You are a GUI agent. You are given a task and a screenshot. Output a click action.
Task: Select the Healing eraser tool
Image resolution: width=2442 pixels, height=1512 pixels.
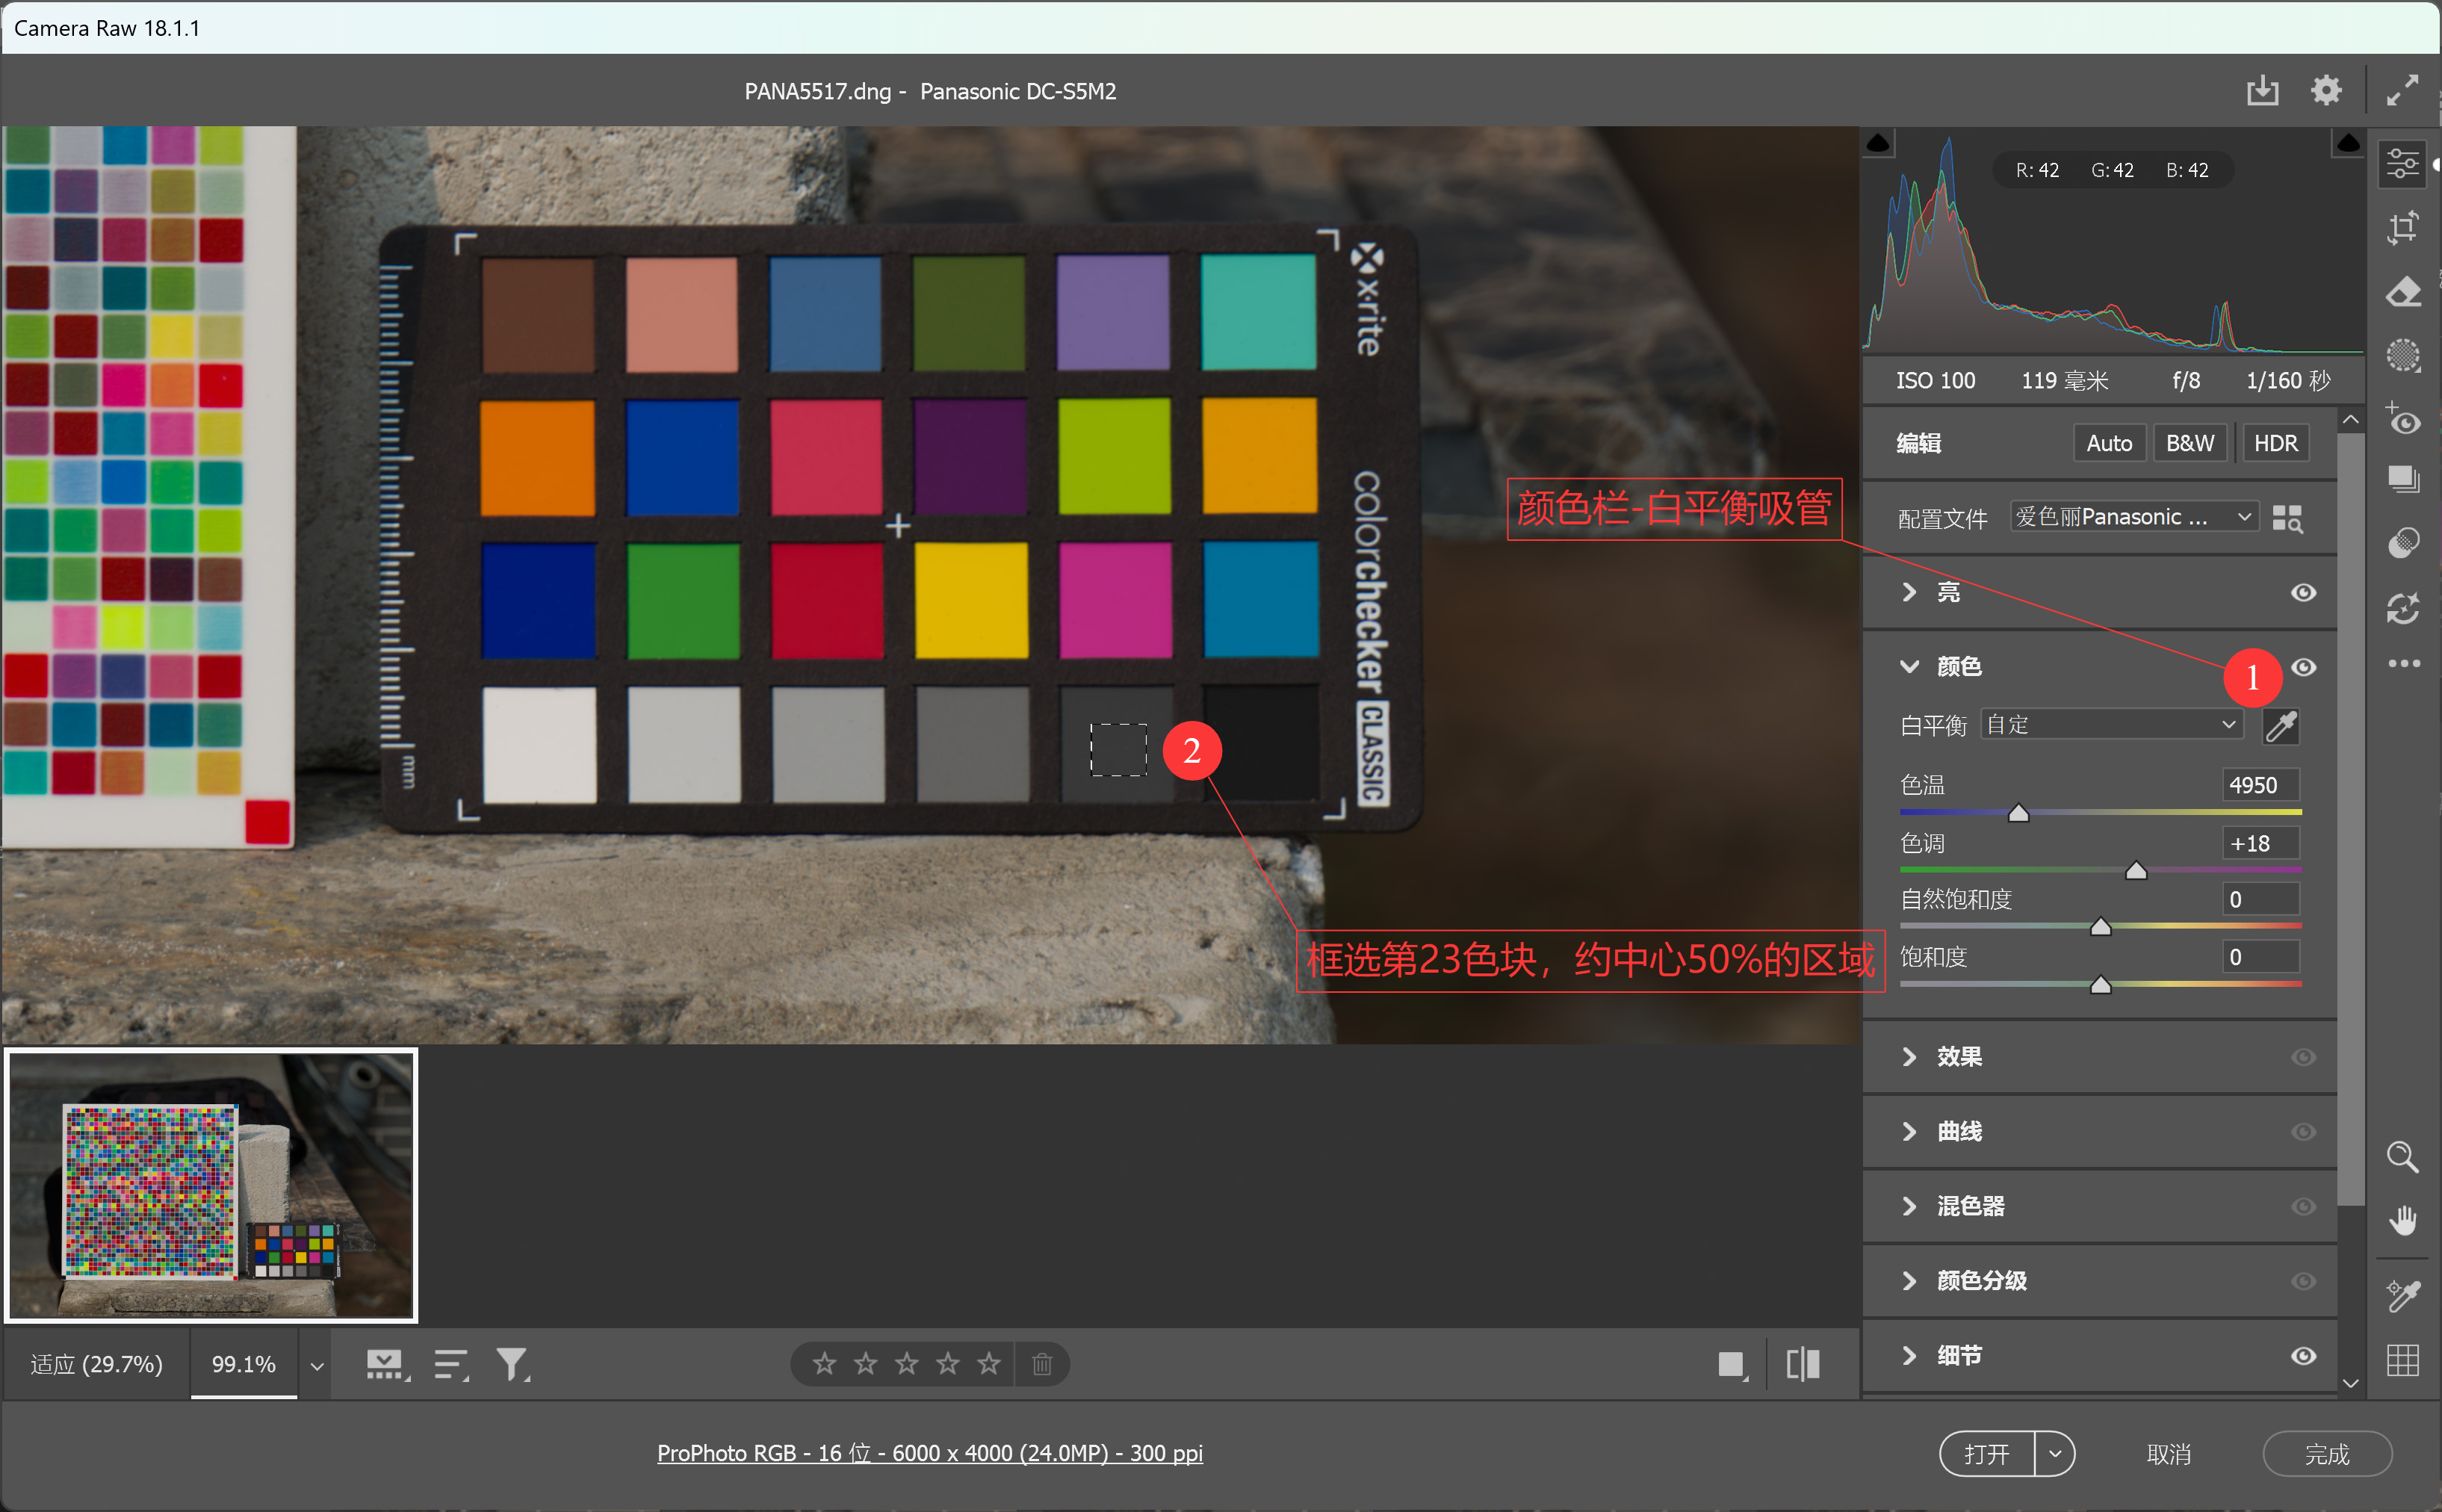(x=2402, y=292)
